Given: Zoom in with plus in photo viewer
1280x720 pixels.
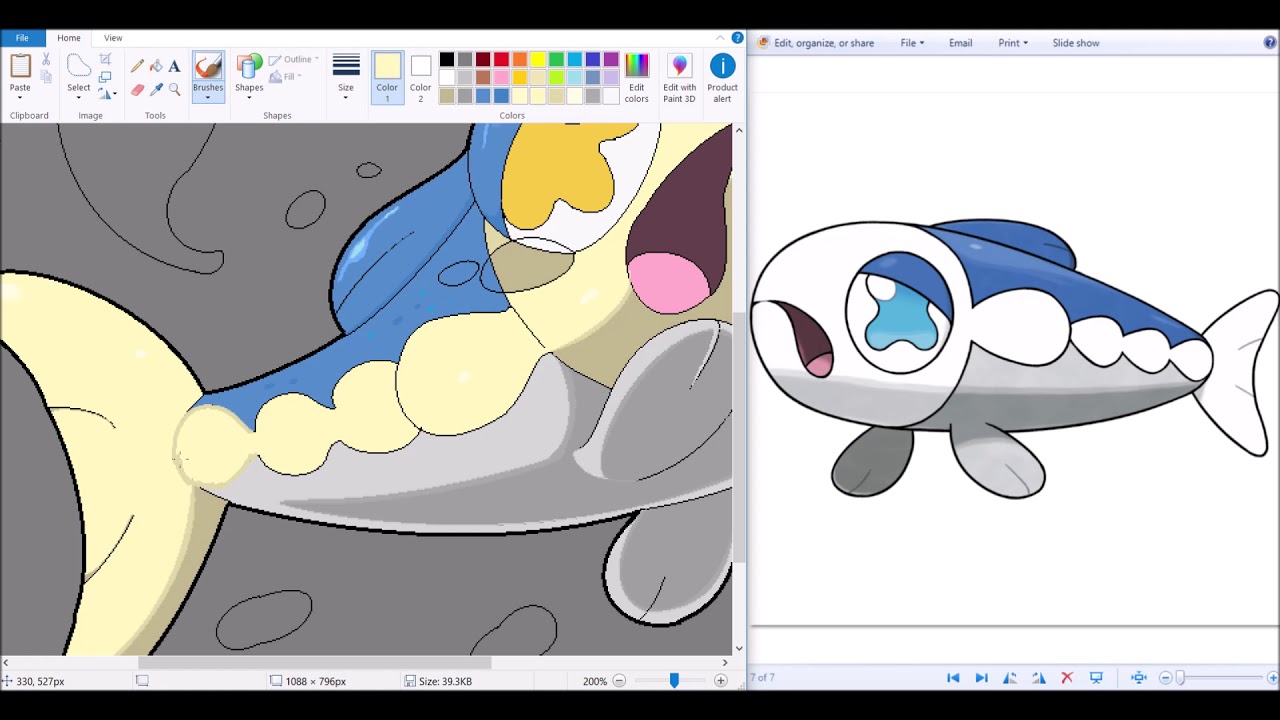Looking at the screenshot, I should click(x=1272, y=678).
